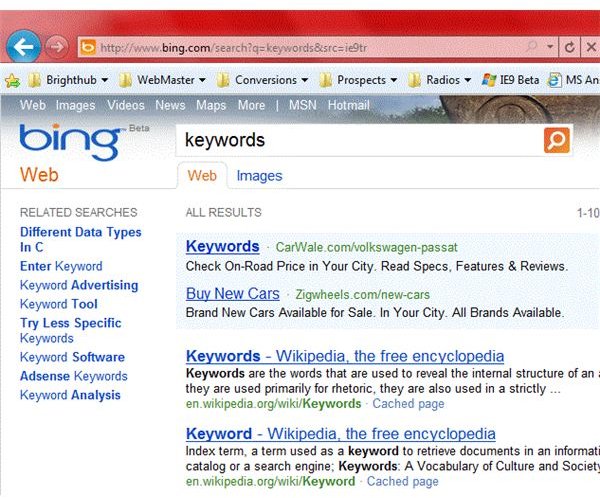This screenshot has width=600, height=498.
Task: Select Maps in Bing top navigation
Action: pyautogui.click(x=211, y=105)
